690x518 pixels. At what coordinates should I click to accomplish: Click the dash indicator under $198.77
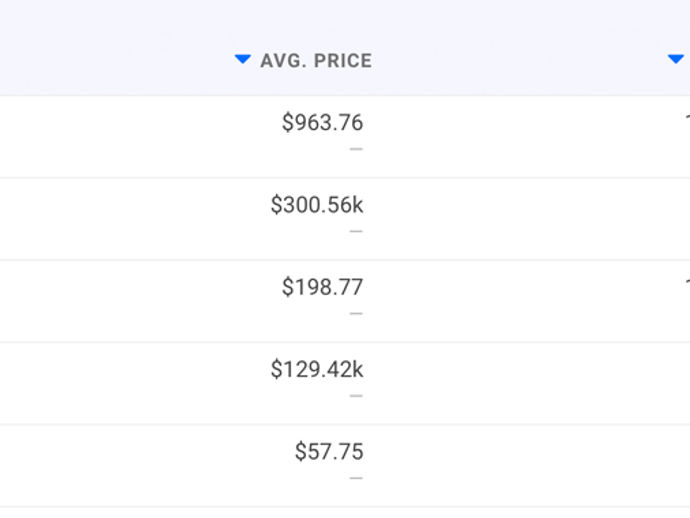point(356,314)
